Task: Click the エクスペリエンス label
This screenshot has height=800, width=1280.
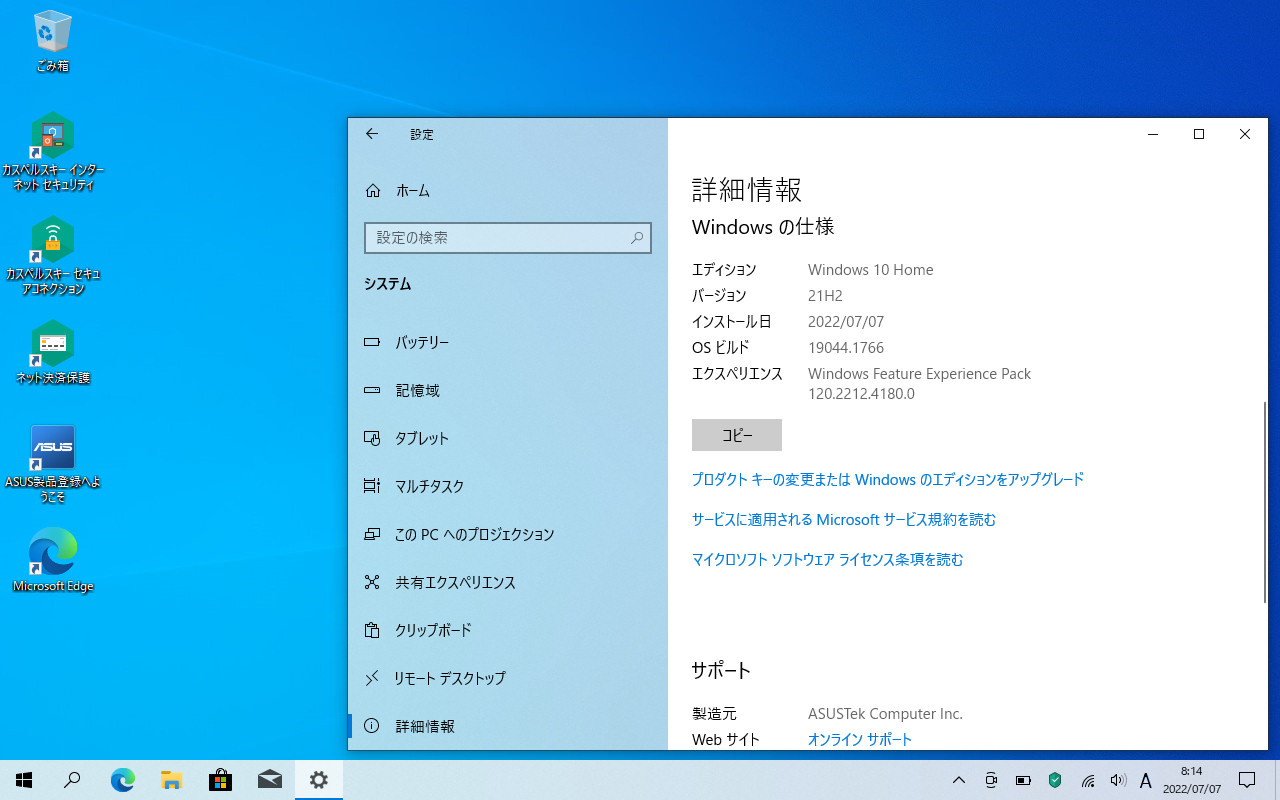Action: (737, 373)
